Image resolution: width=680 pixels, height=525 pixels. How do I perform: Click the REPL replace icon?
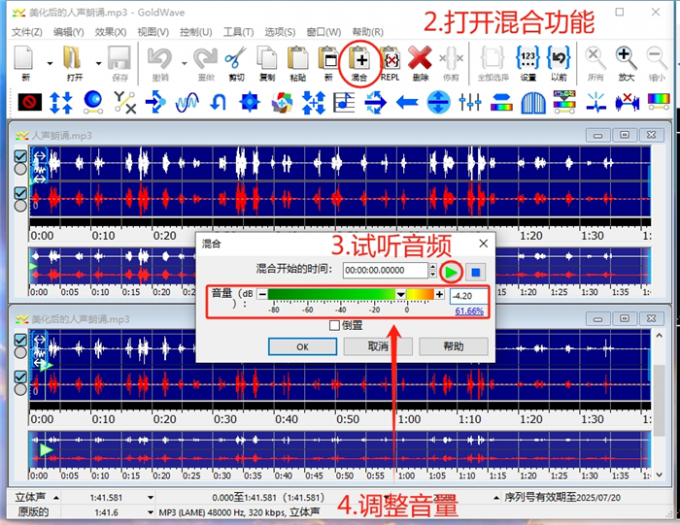point(390,58)
